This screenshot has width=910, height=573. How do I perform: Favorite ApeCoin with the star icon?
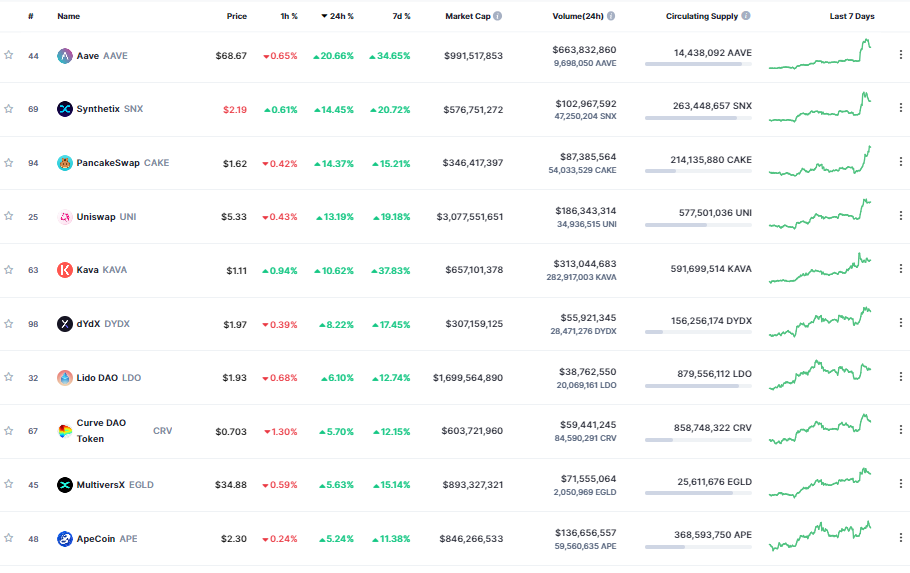tap(9, 538)
